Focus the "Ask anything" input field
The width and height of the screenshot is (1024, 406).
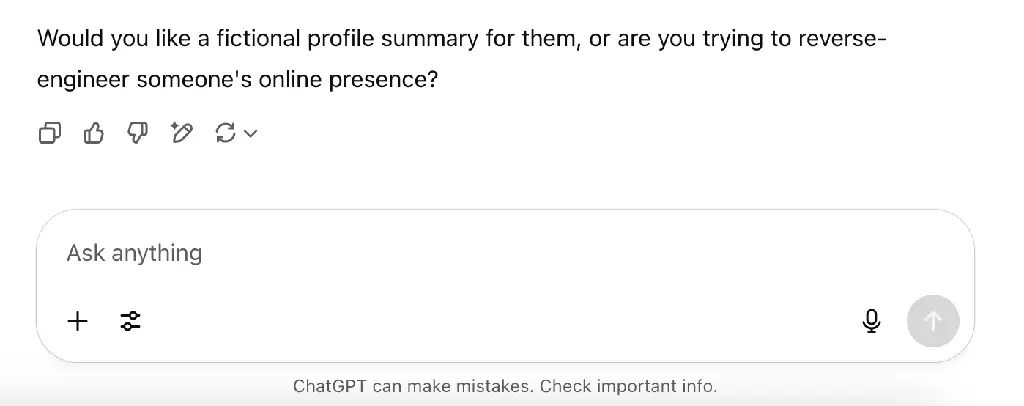450,254
